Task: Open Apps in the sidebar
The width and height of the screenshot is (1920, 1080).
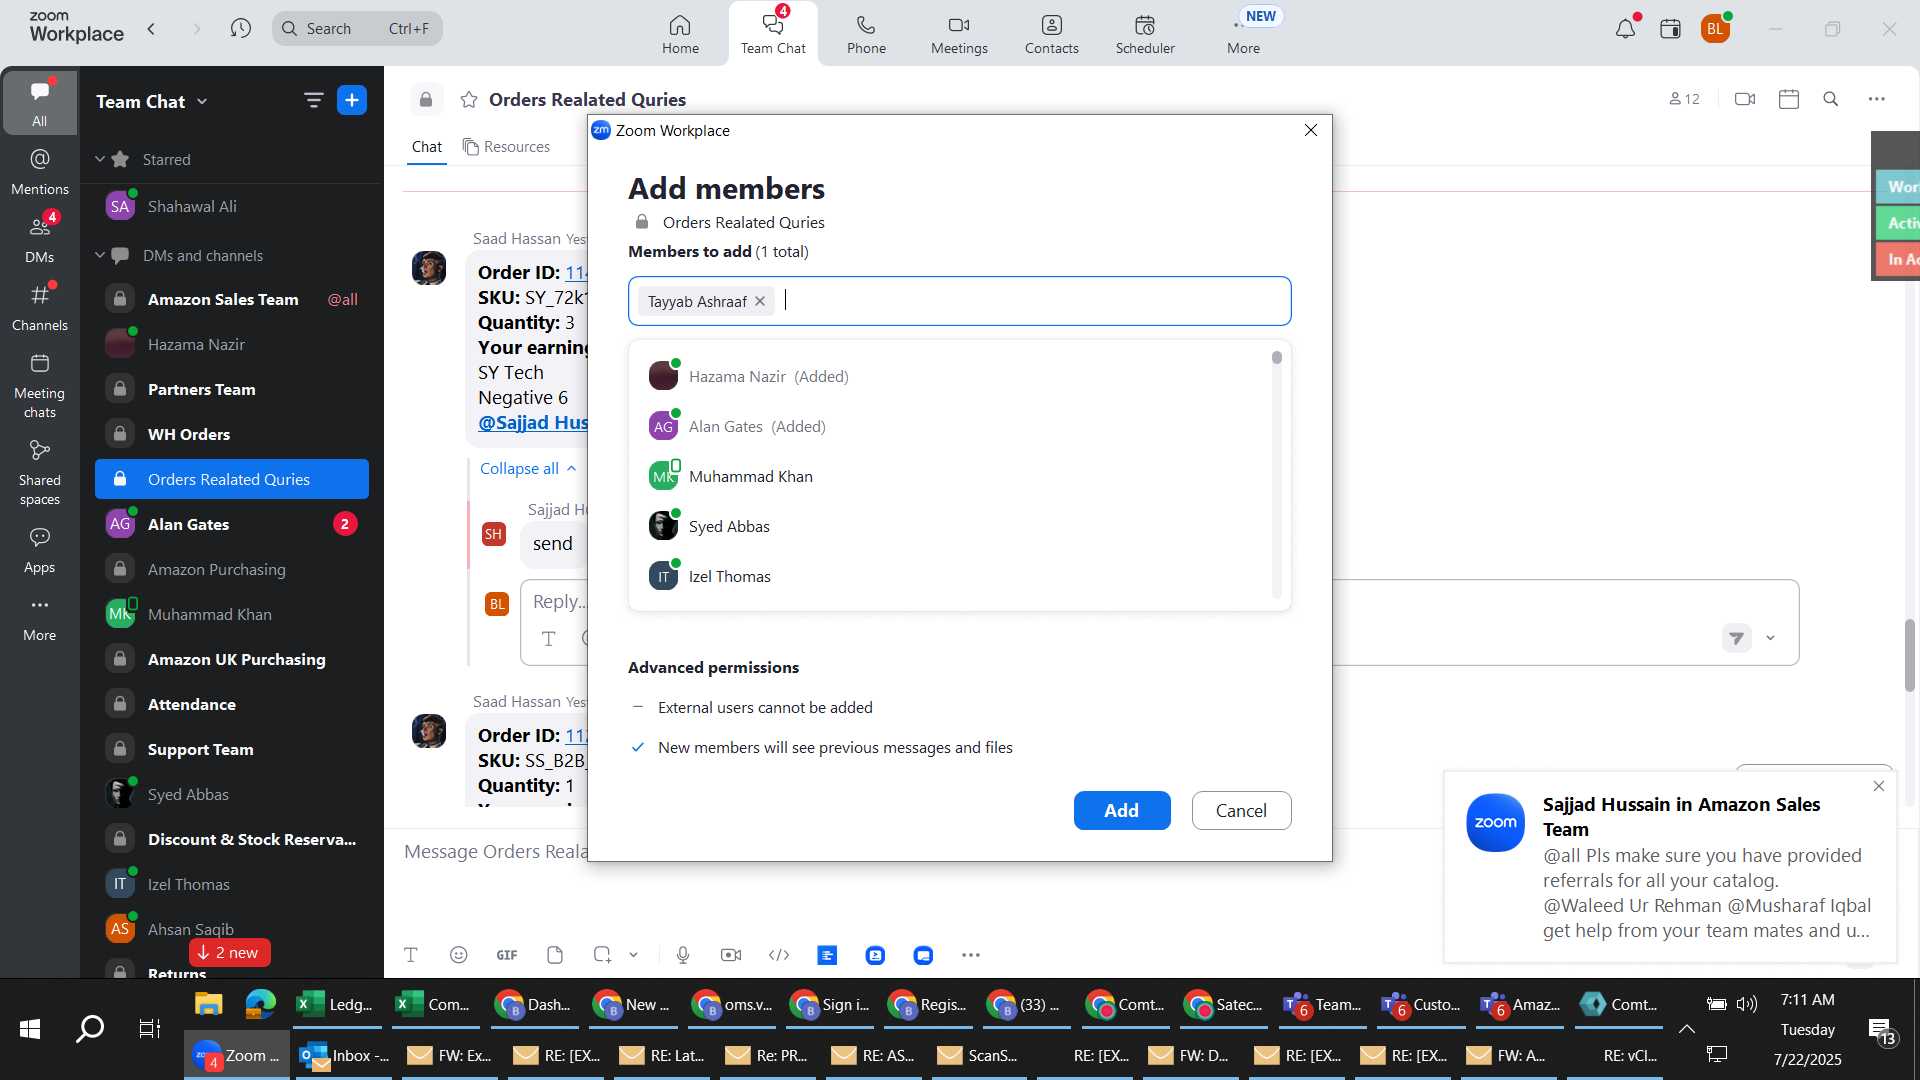Action: tap(40, 550)
